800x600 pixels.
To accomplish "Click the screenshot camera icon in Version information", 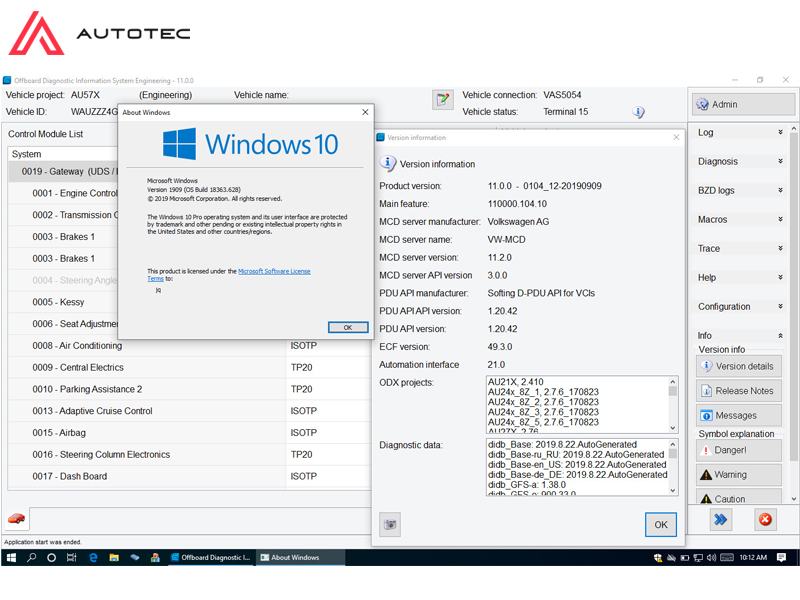I will click(390, 524).
